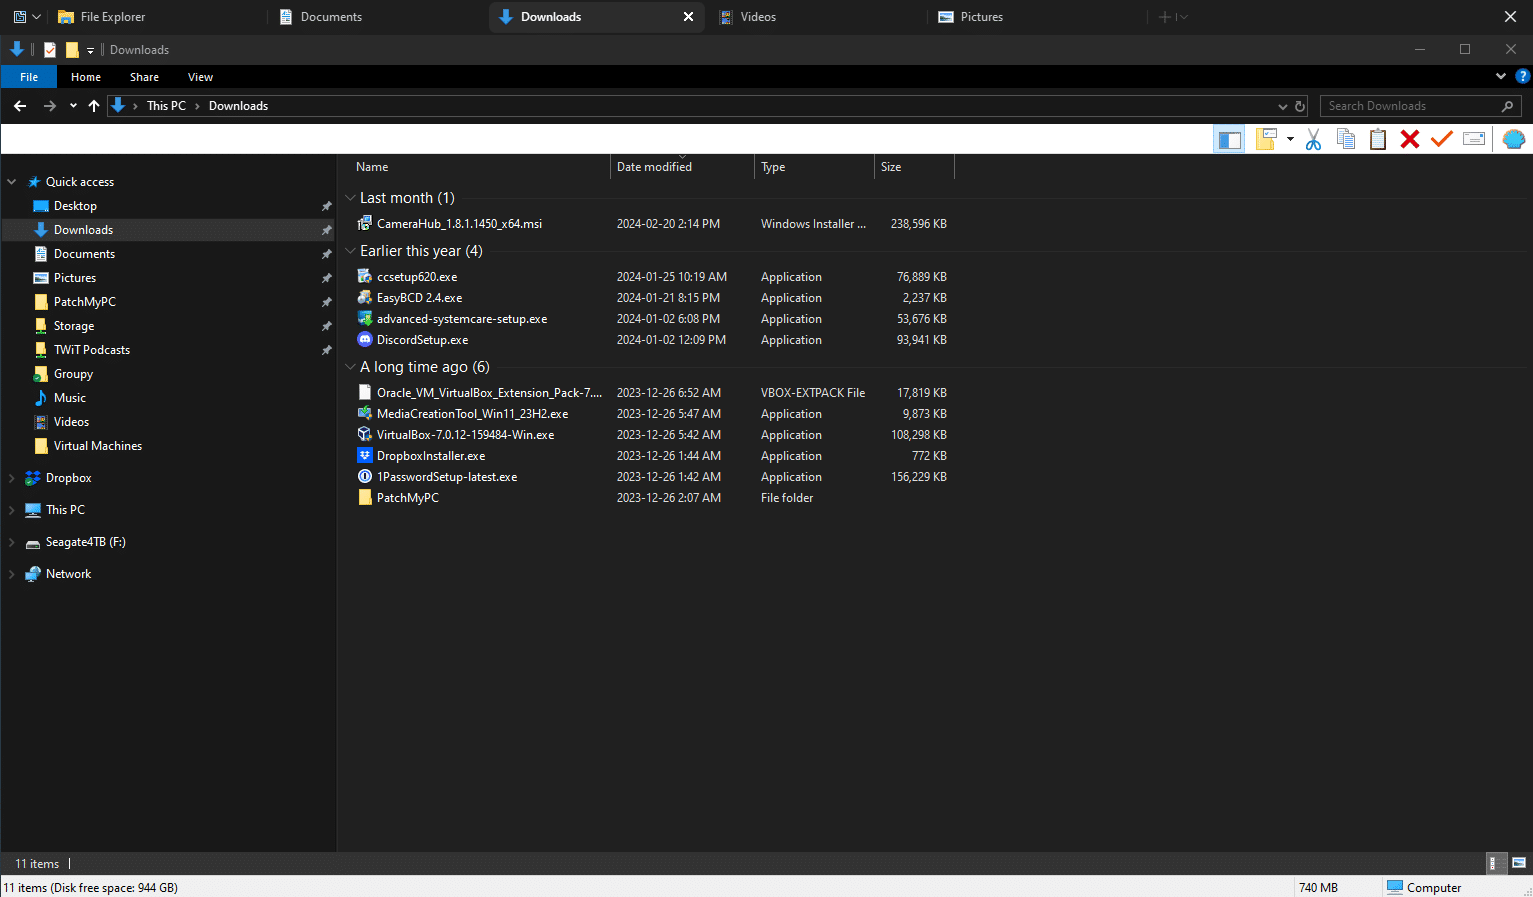Click the Copy icon in the toolbar
This screenshot has height=897, width=1533.
(1346, 140)
